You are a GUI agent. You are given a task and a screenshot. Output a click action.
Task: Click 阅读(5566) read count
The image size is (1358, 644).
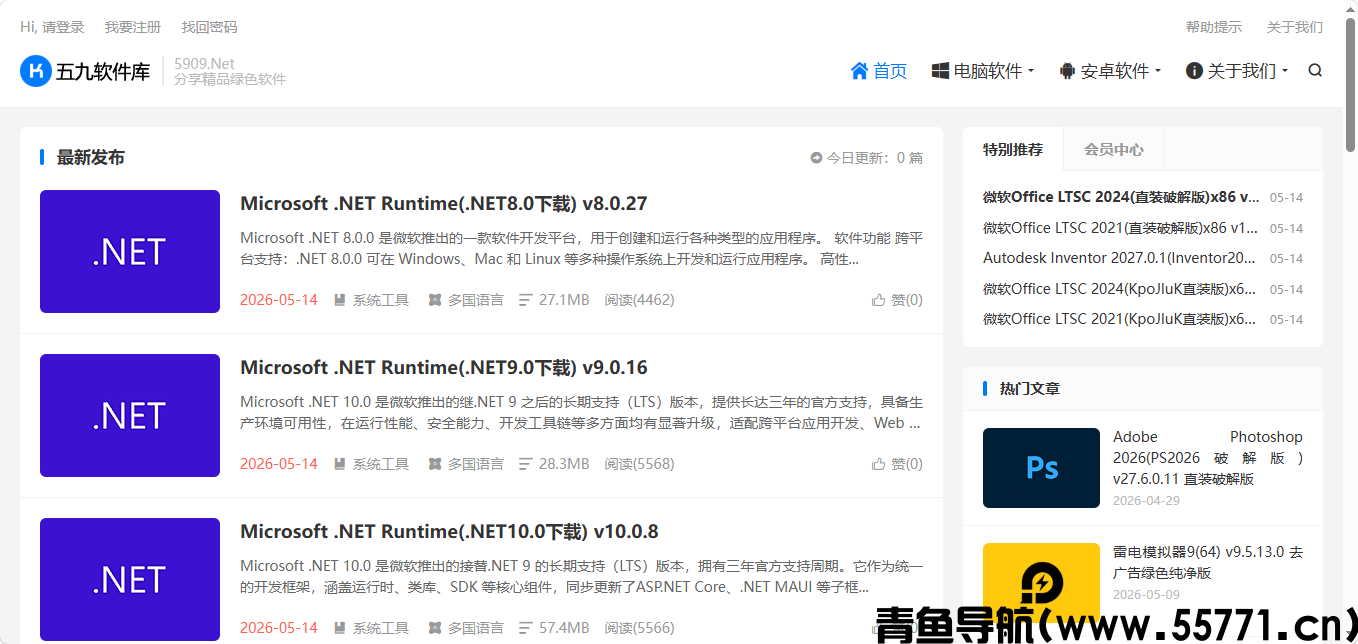640,628
